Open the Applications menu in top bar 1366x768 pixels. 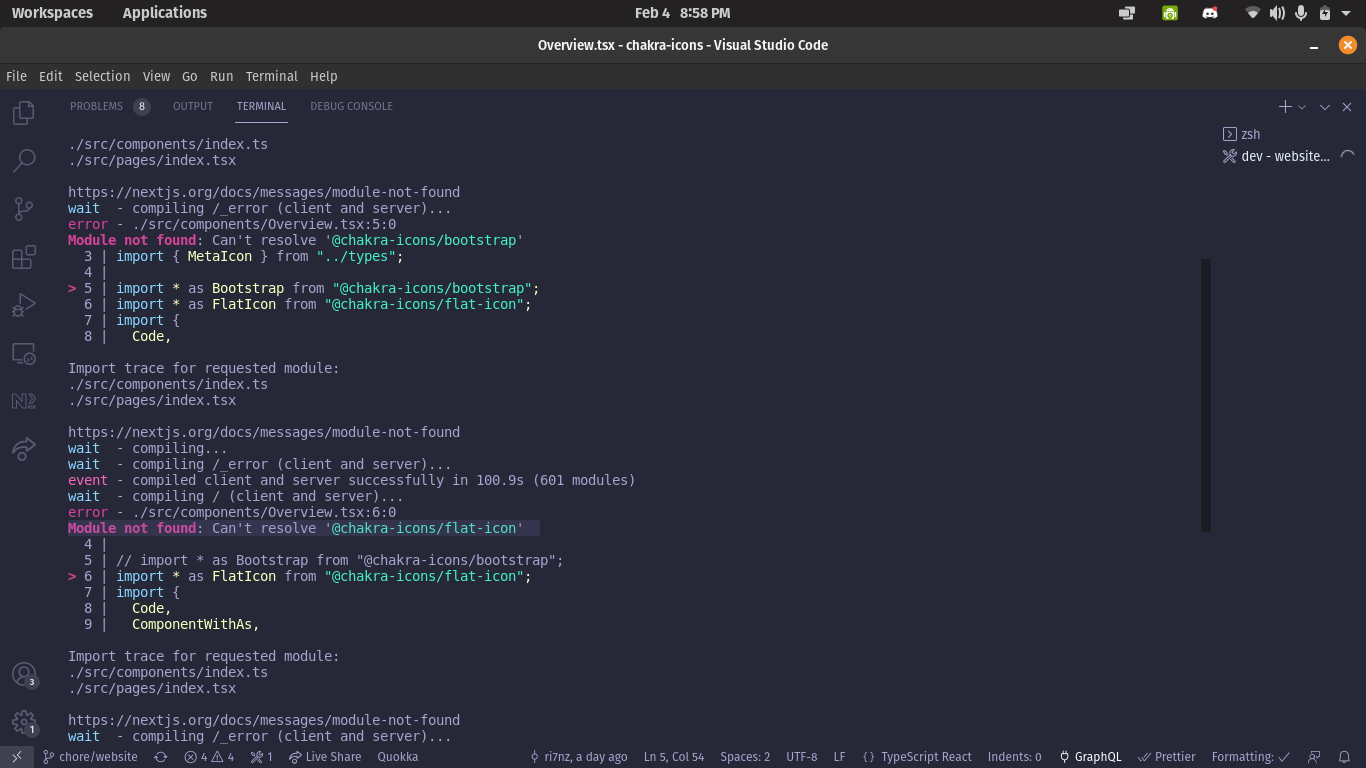point(165,13)
